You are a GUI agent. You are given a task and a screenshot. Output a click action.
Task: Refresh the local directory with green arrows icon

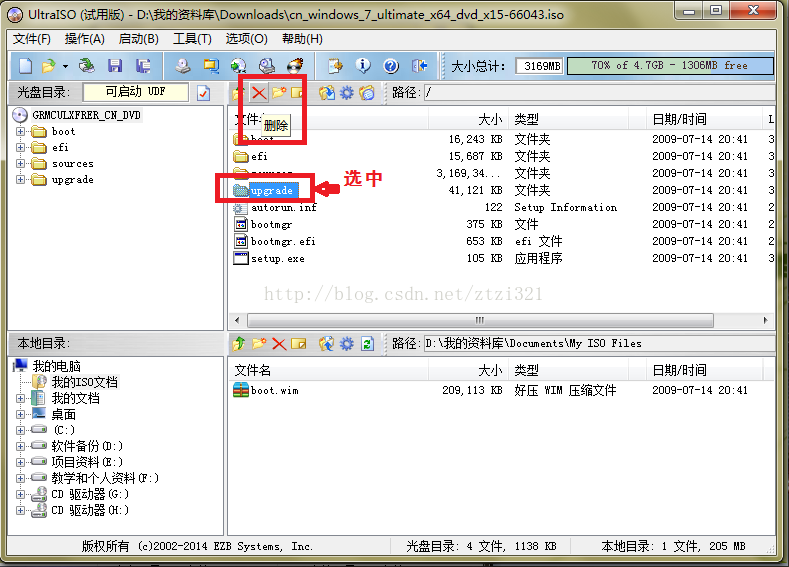point(367,344)
